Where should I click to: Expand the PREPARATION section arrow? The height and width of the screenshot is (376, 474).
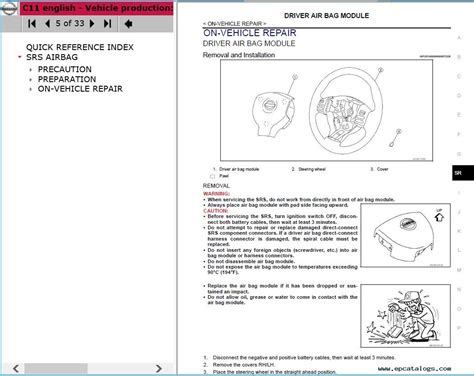pyautogui.click(x=31, y=80)
